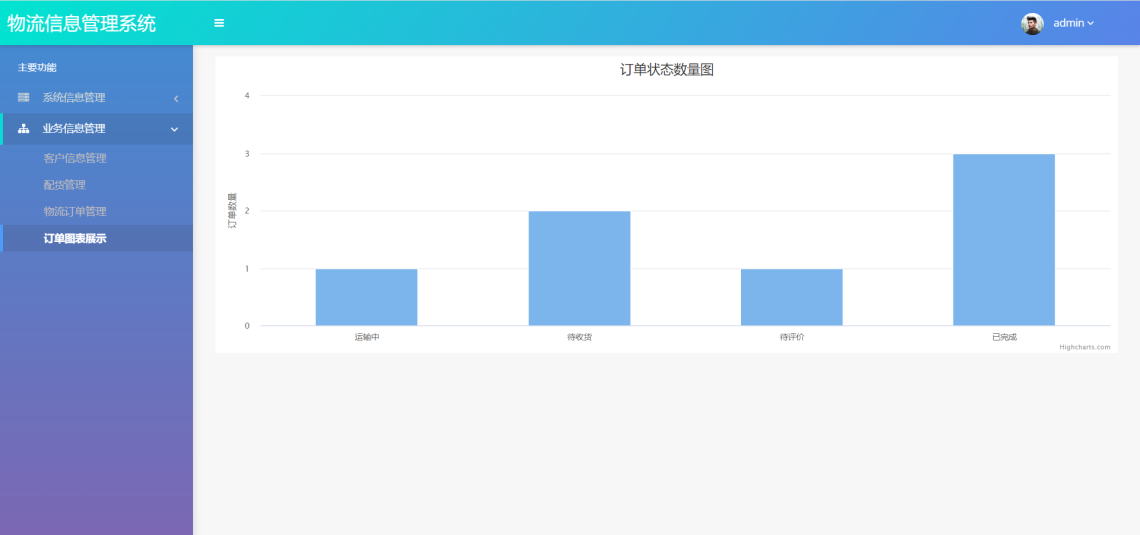
Task: Click the 已完成 axis label
Action: [1004, 337]
